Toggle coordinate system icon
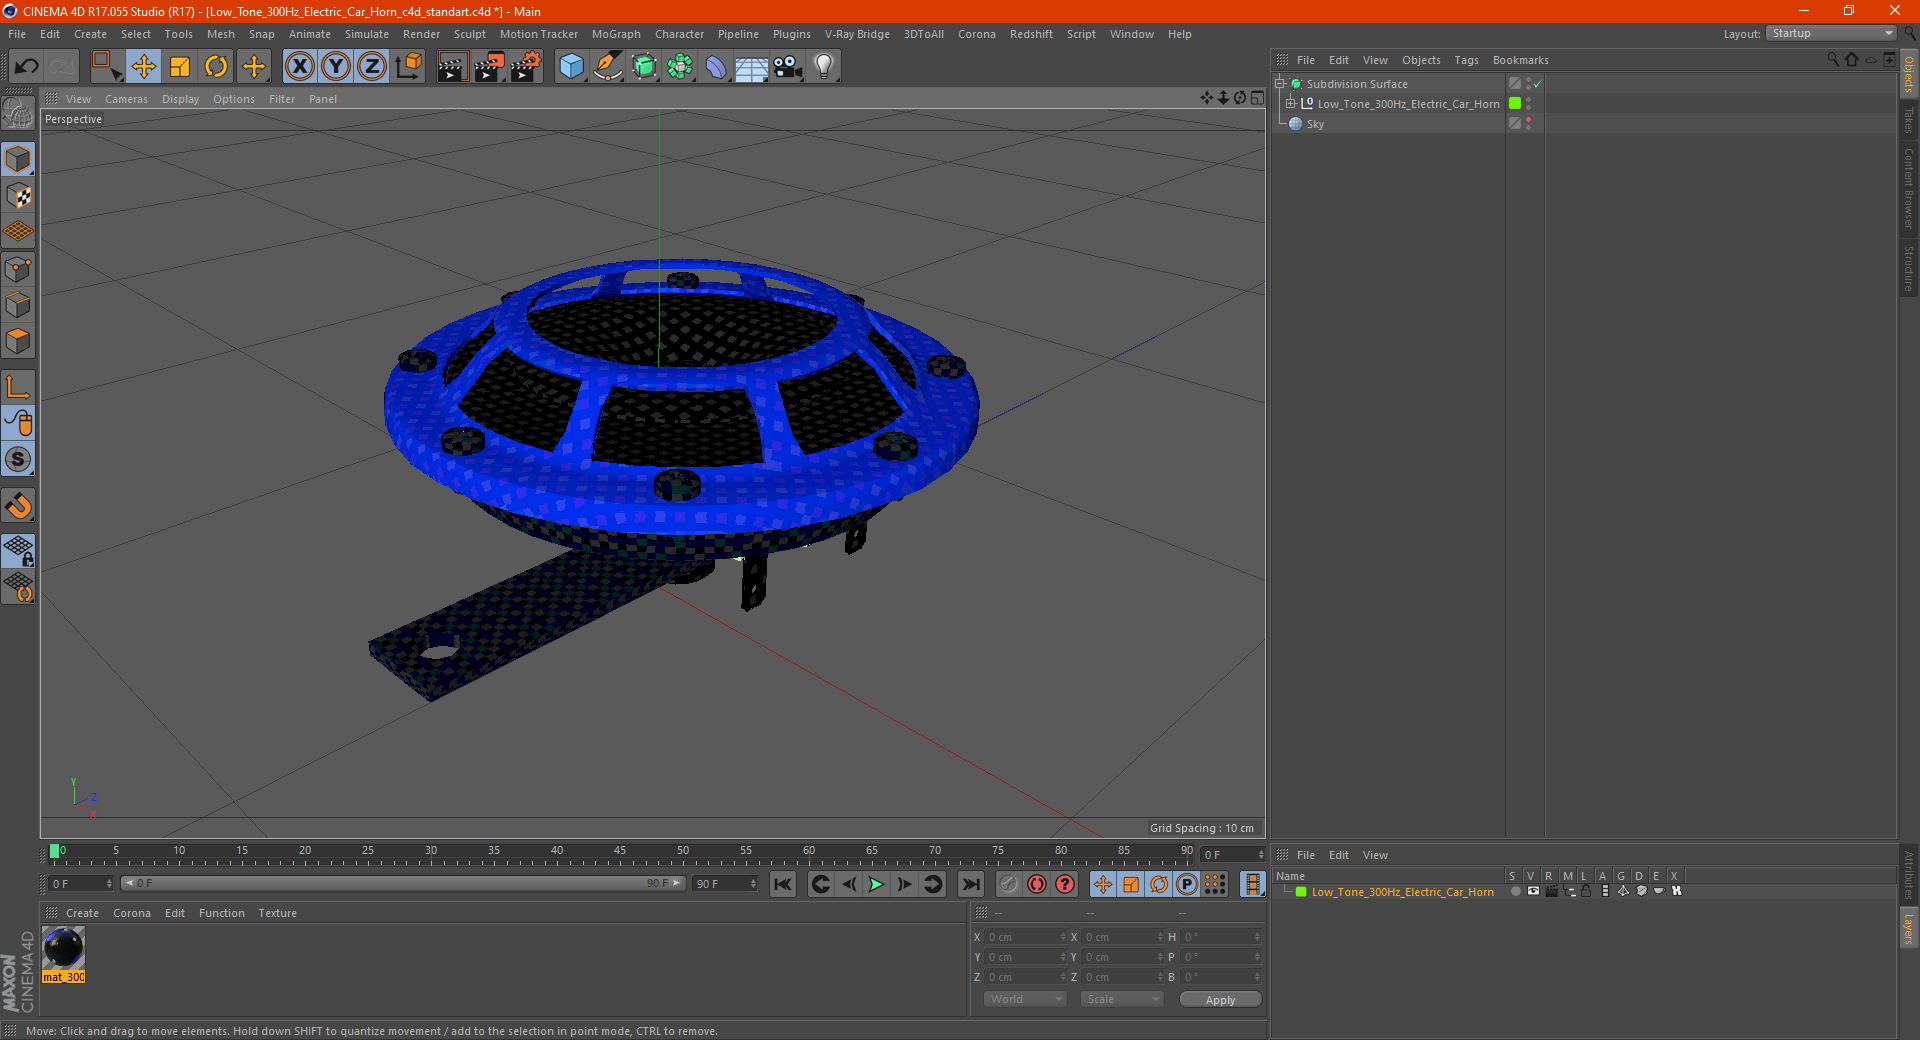Screen dimensions: 1920x1040 (x=409, y=67)
